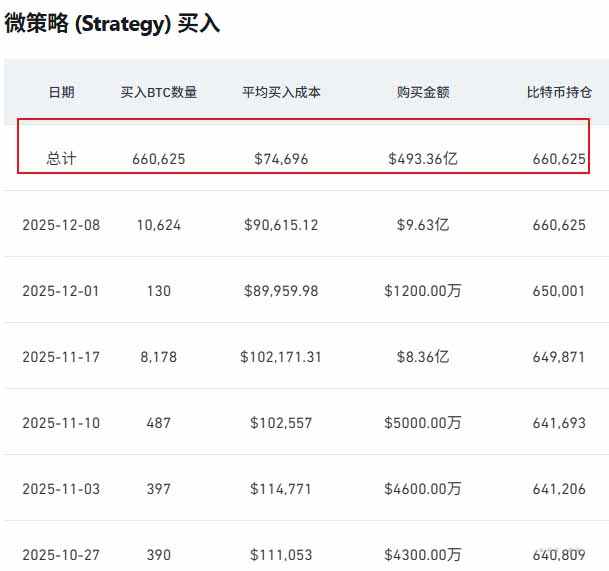Click the BTC quantity 397
The width and height of the screenshot is (609, 571).
(159, 489)
